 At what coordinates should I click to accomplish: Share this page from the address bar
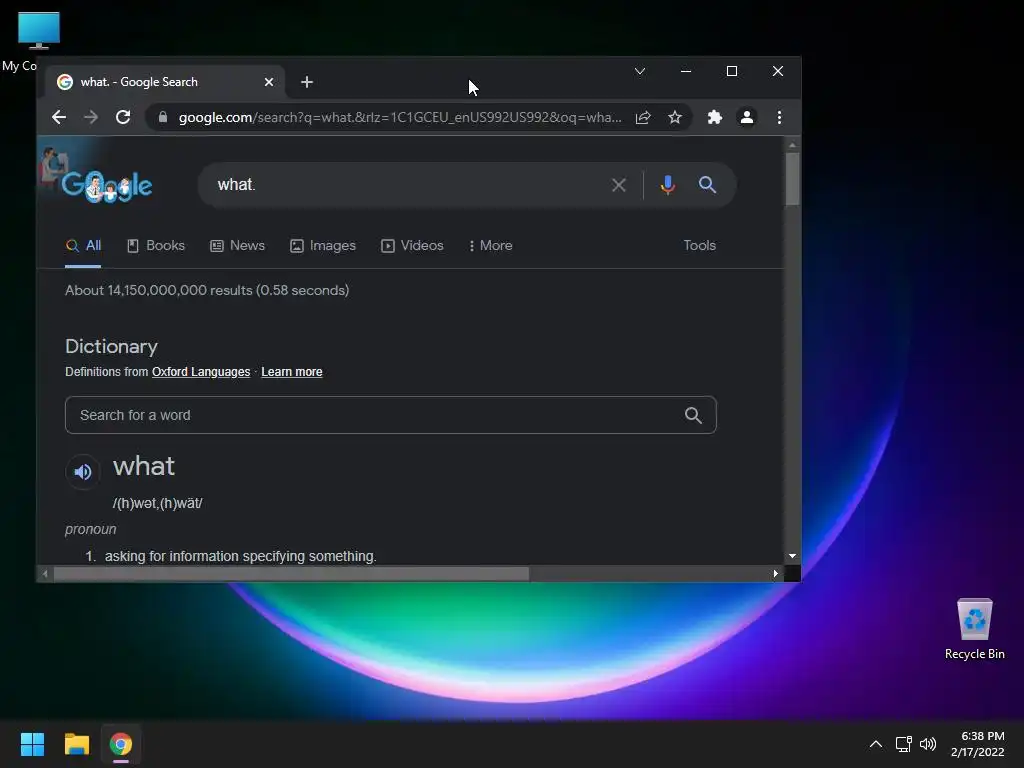pyautogui.click(x=643, y=118)
